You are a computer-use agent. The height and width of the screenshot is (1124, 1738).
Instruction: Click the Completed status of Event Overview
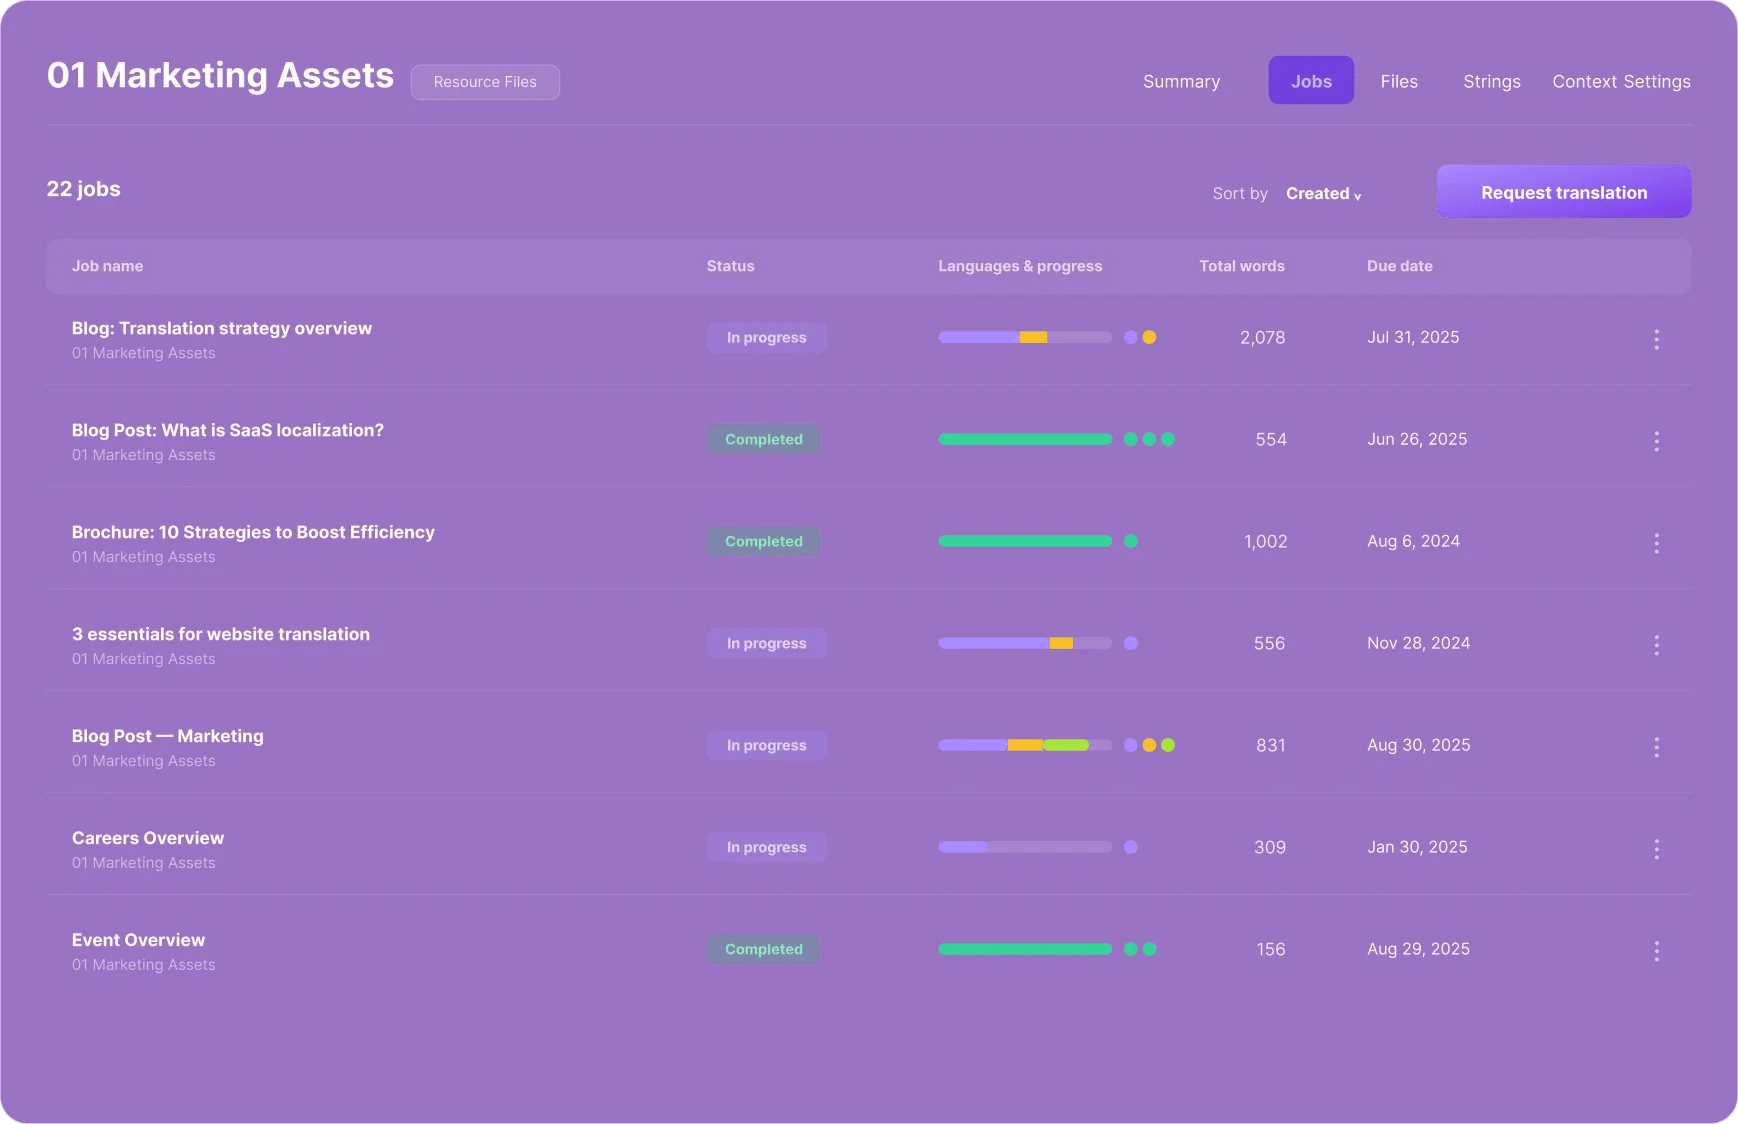coord(764,949)
